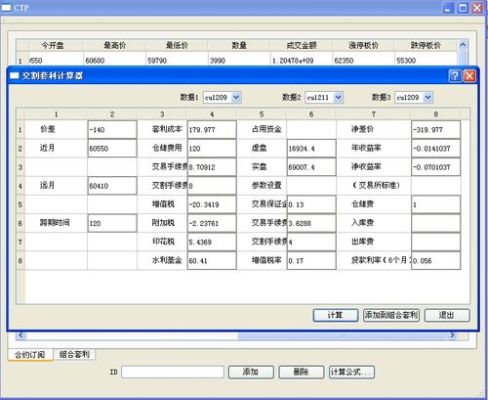Viewport: 488px width, 400px height.
Task: Select row header 5 in calculator table
Action: point(20,204)
